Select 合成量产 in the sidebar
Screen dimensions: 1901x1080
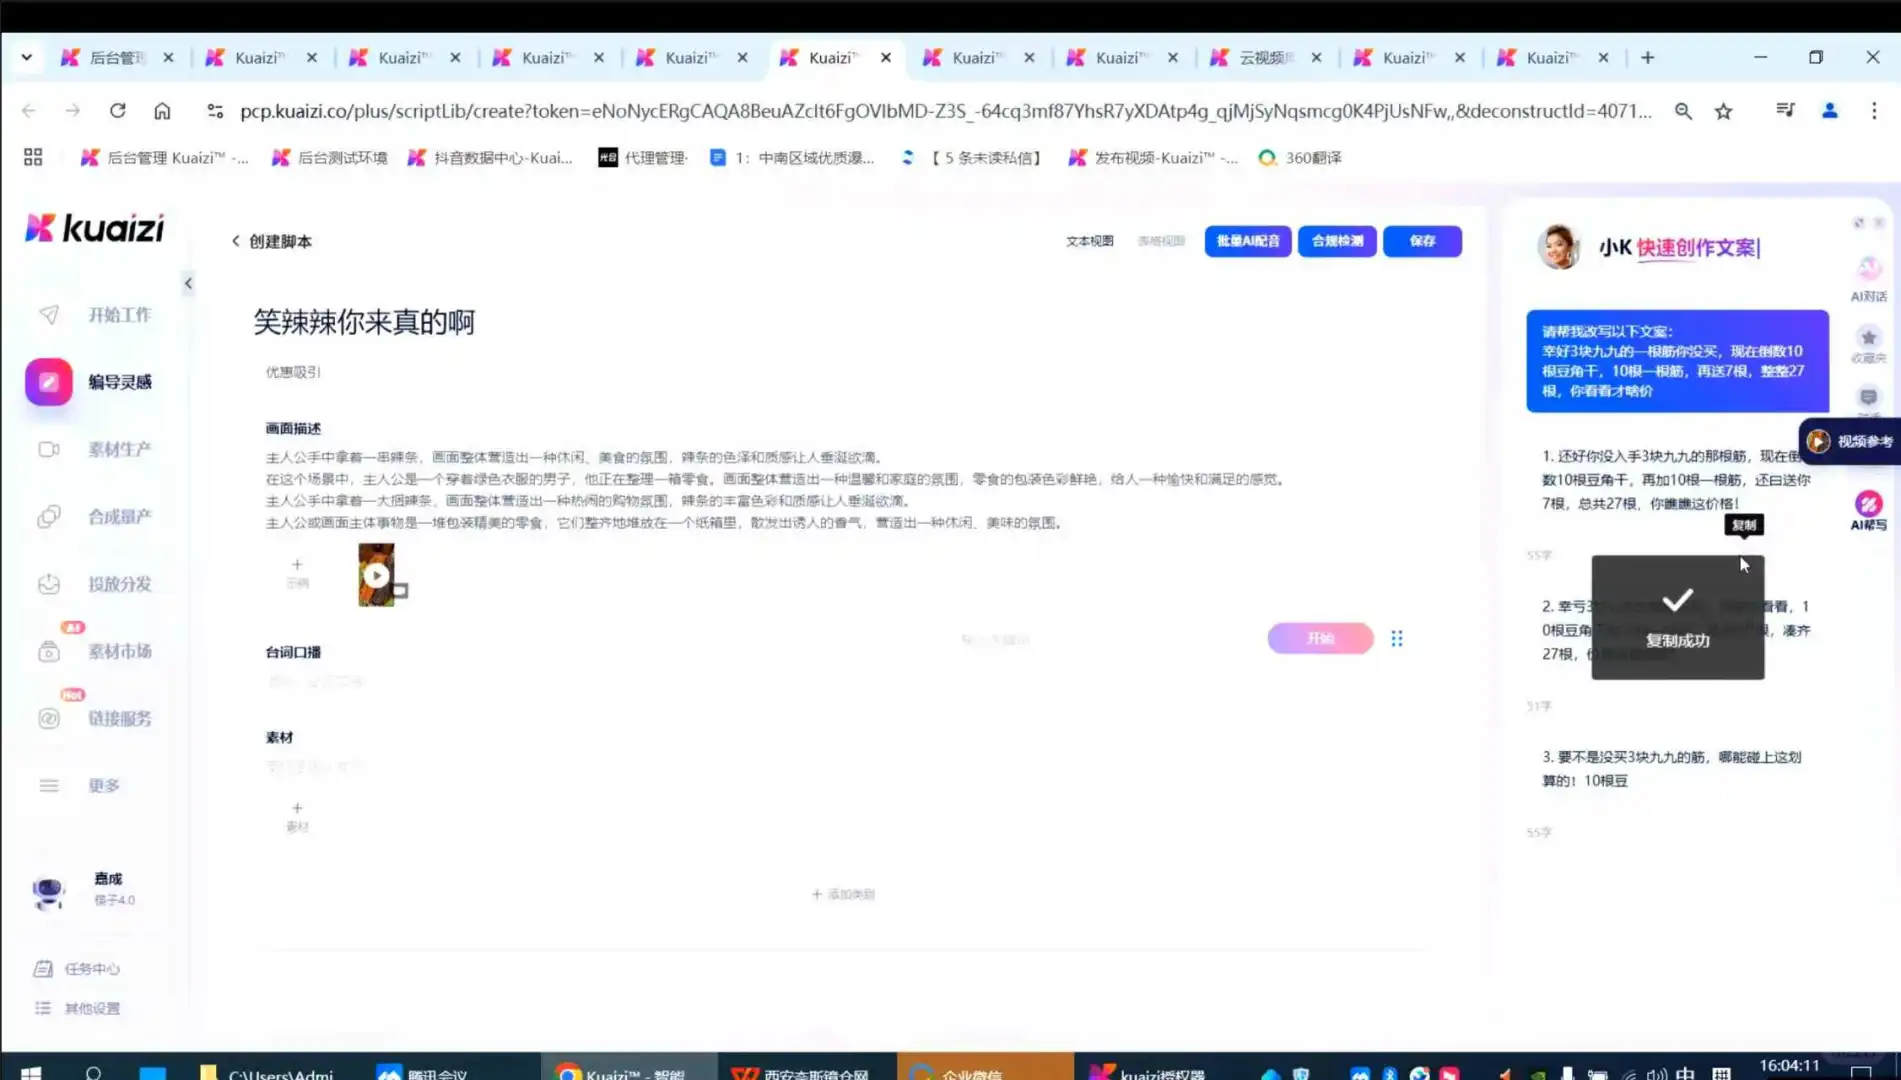pos(119,515)
